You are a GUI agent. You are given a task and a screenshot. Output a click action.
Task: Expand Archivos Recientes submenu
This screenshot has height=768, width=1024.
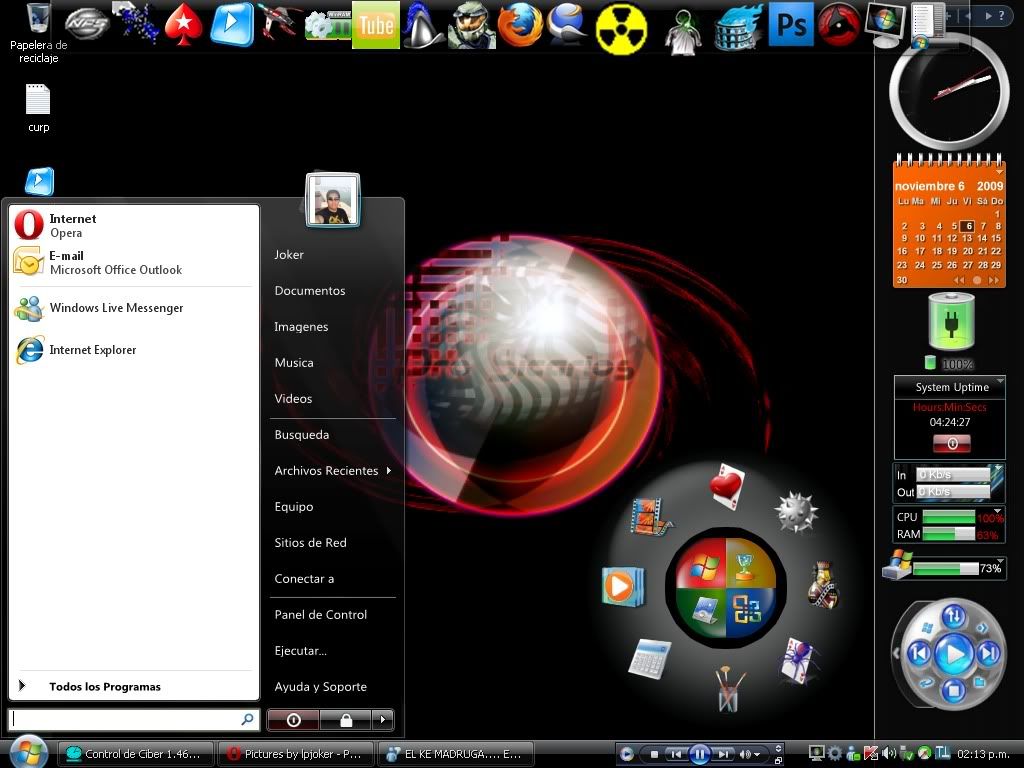(333, 471)
